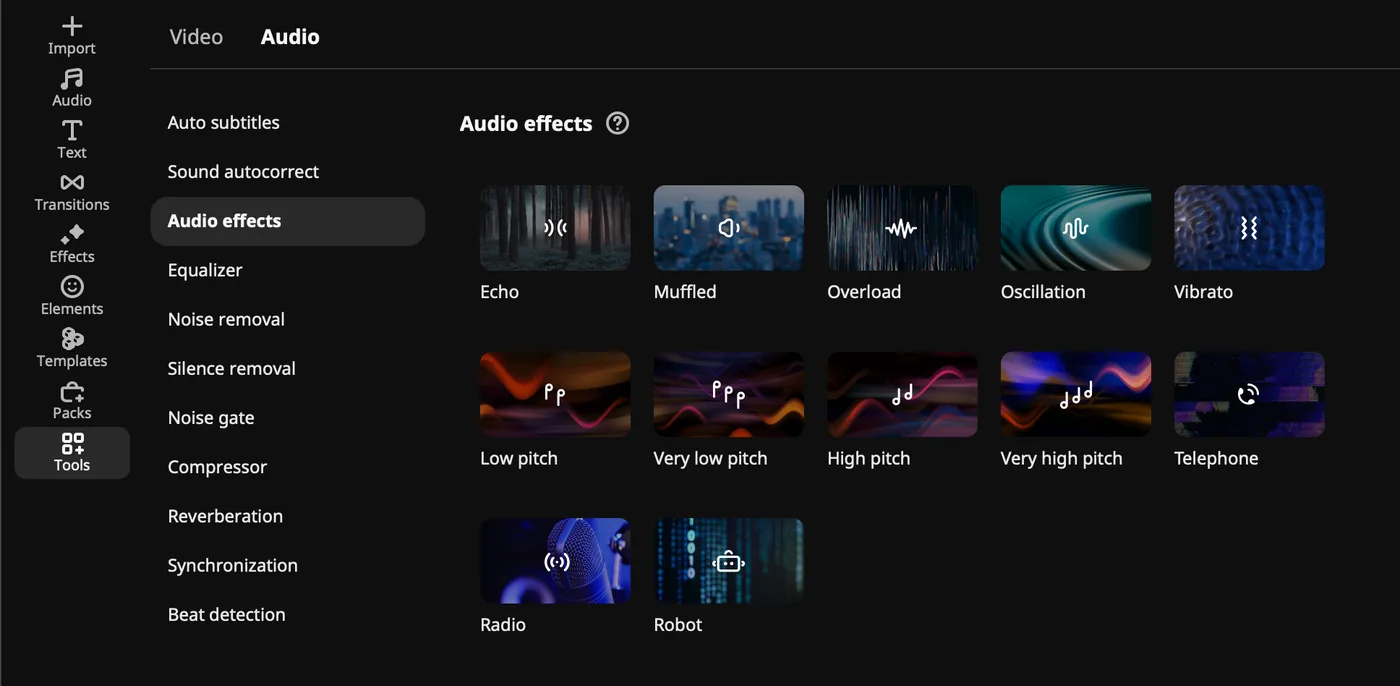Viewport: 1400px width, 686px height.
Task: Apply the Radio effect thumbnail
Action: coord(555,561)
